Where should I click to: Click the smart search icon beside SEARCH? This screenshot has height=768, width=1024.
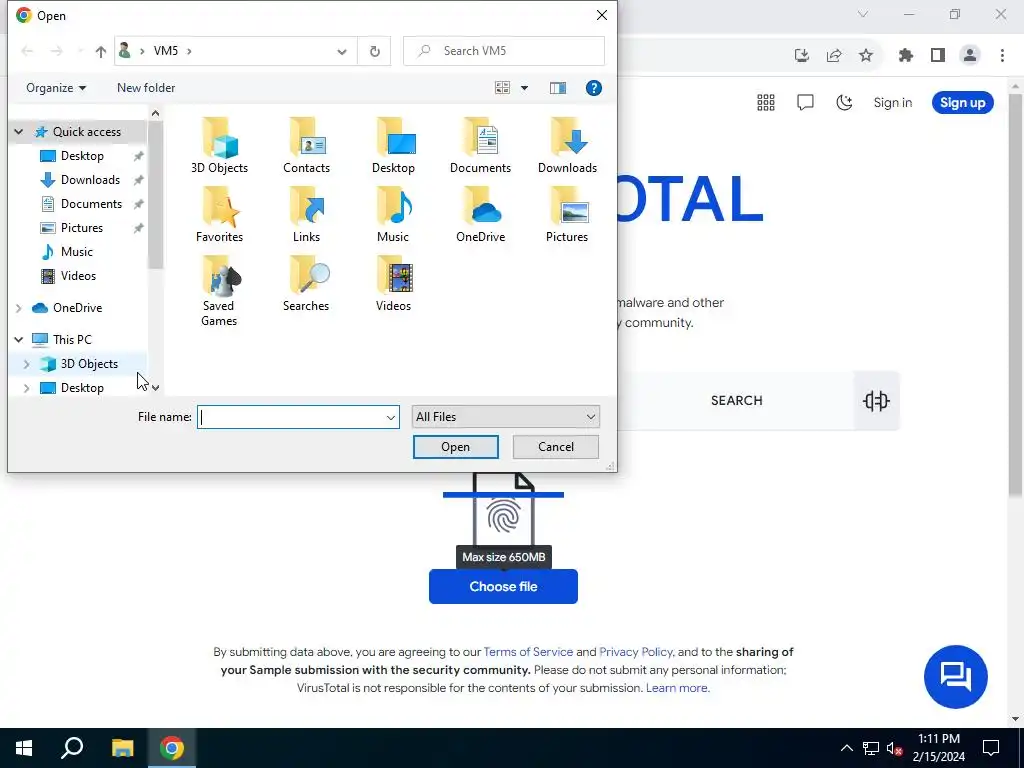(x=876, y=400)
